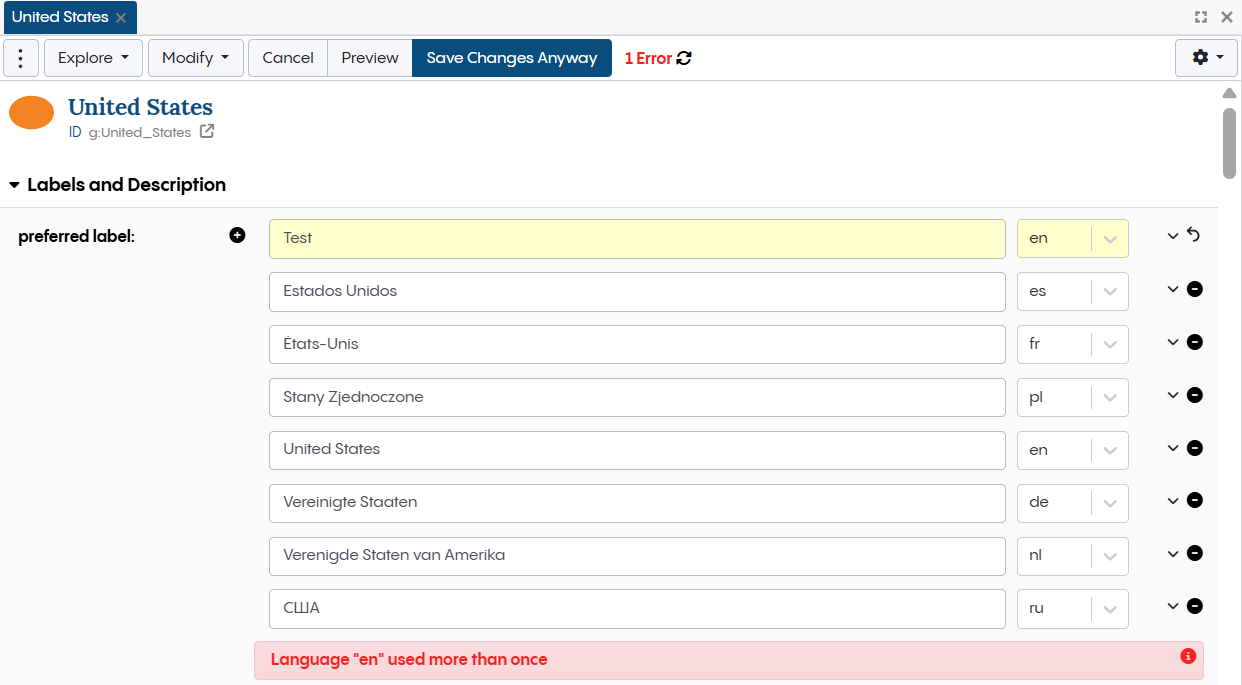The image size is (1242, 685).
Task: Remove the Estados Unidos label
Action: point(1194,289)
